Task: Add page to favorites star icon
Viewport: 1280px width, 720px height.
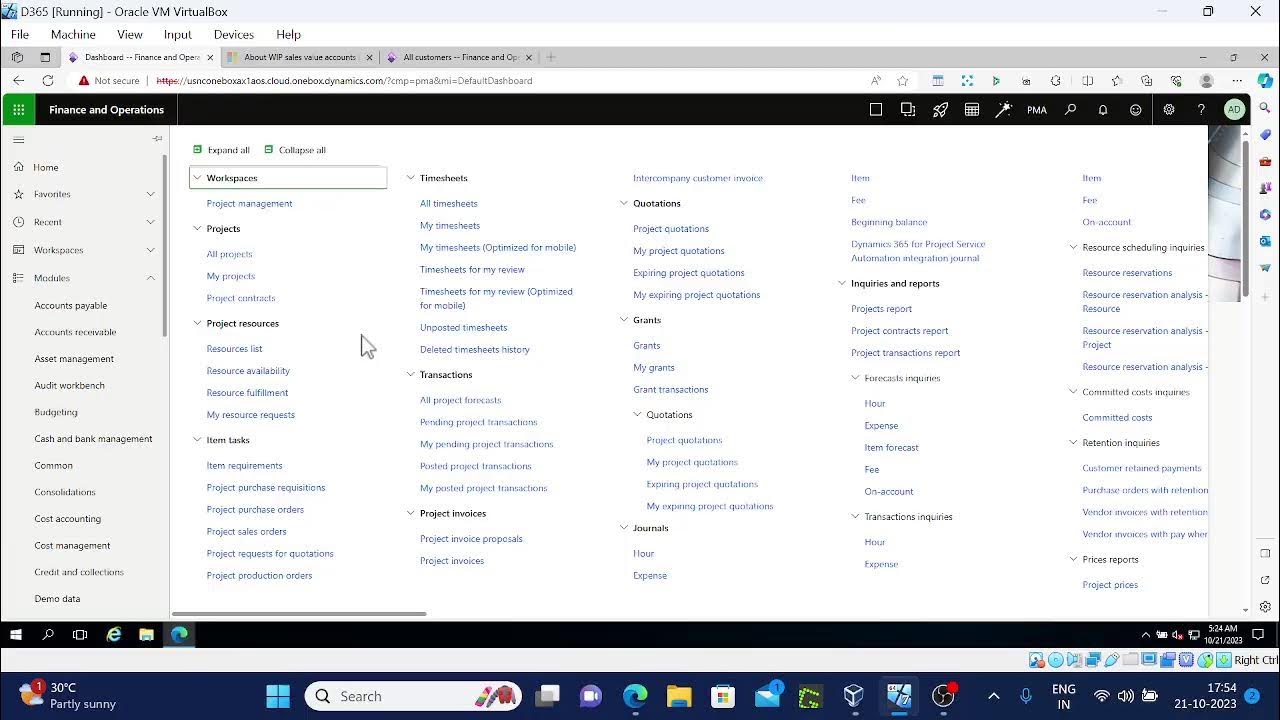Action: (903, 81)
